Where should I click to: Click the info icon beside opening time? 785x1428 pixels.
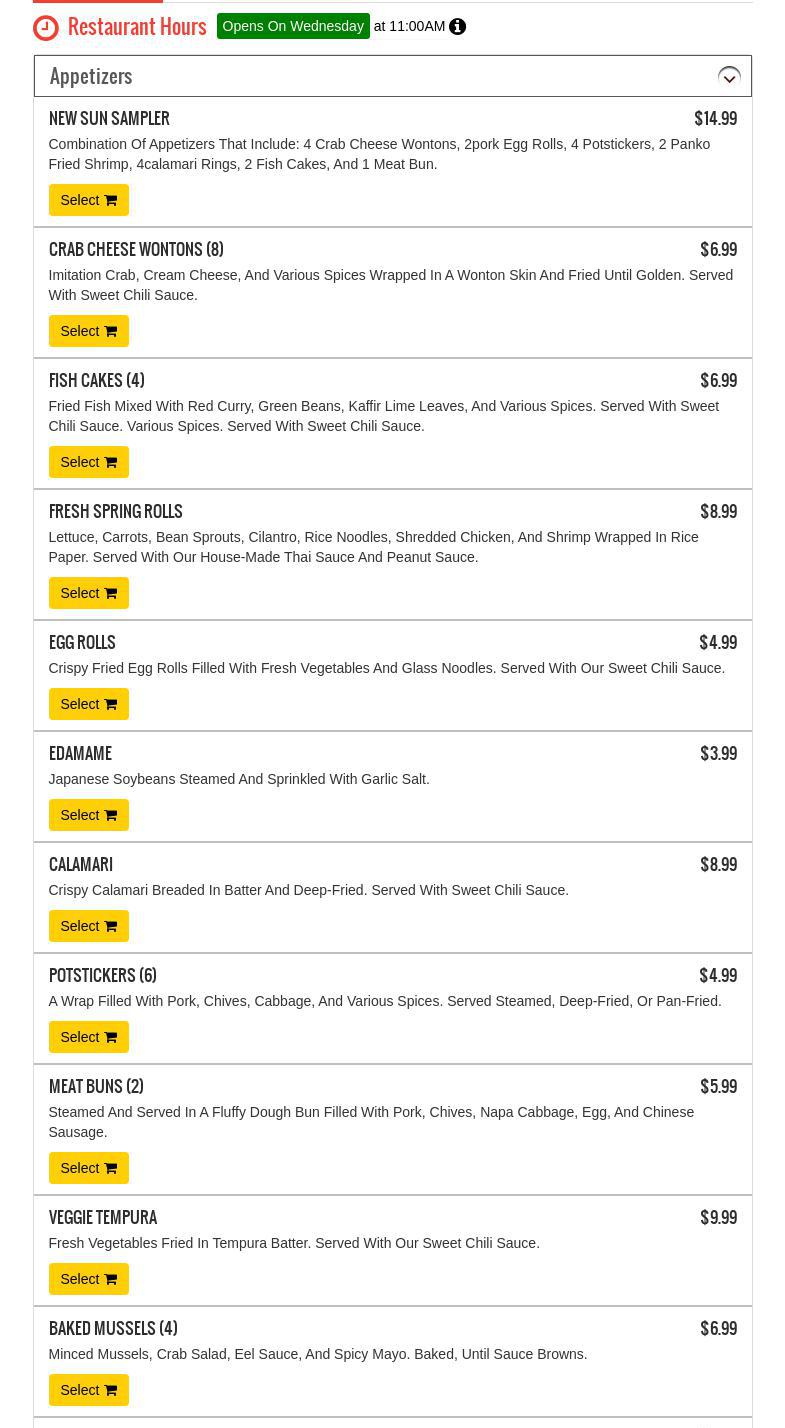point(457,27)
